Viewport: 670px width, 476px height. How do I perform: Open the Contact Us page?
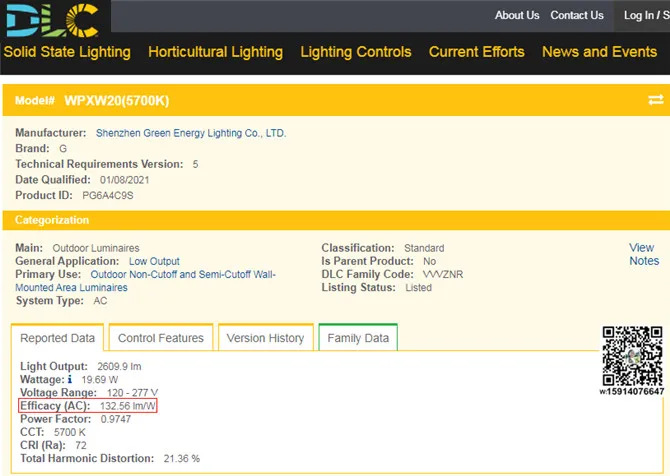tap(577, 15)
